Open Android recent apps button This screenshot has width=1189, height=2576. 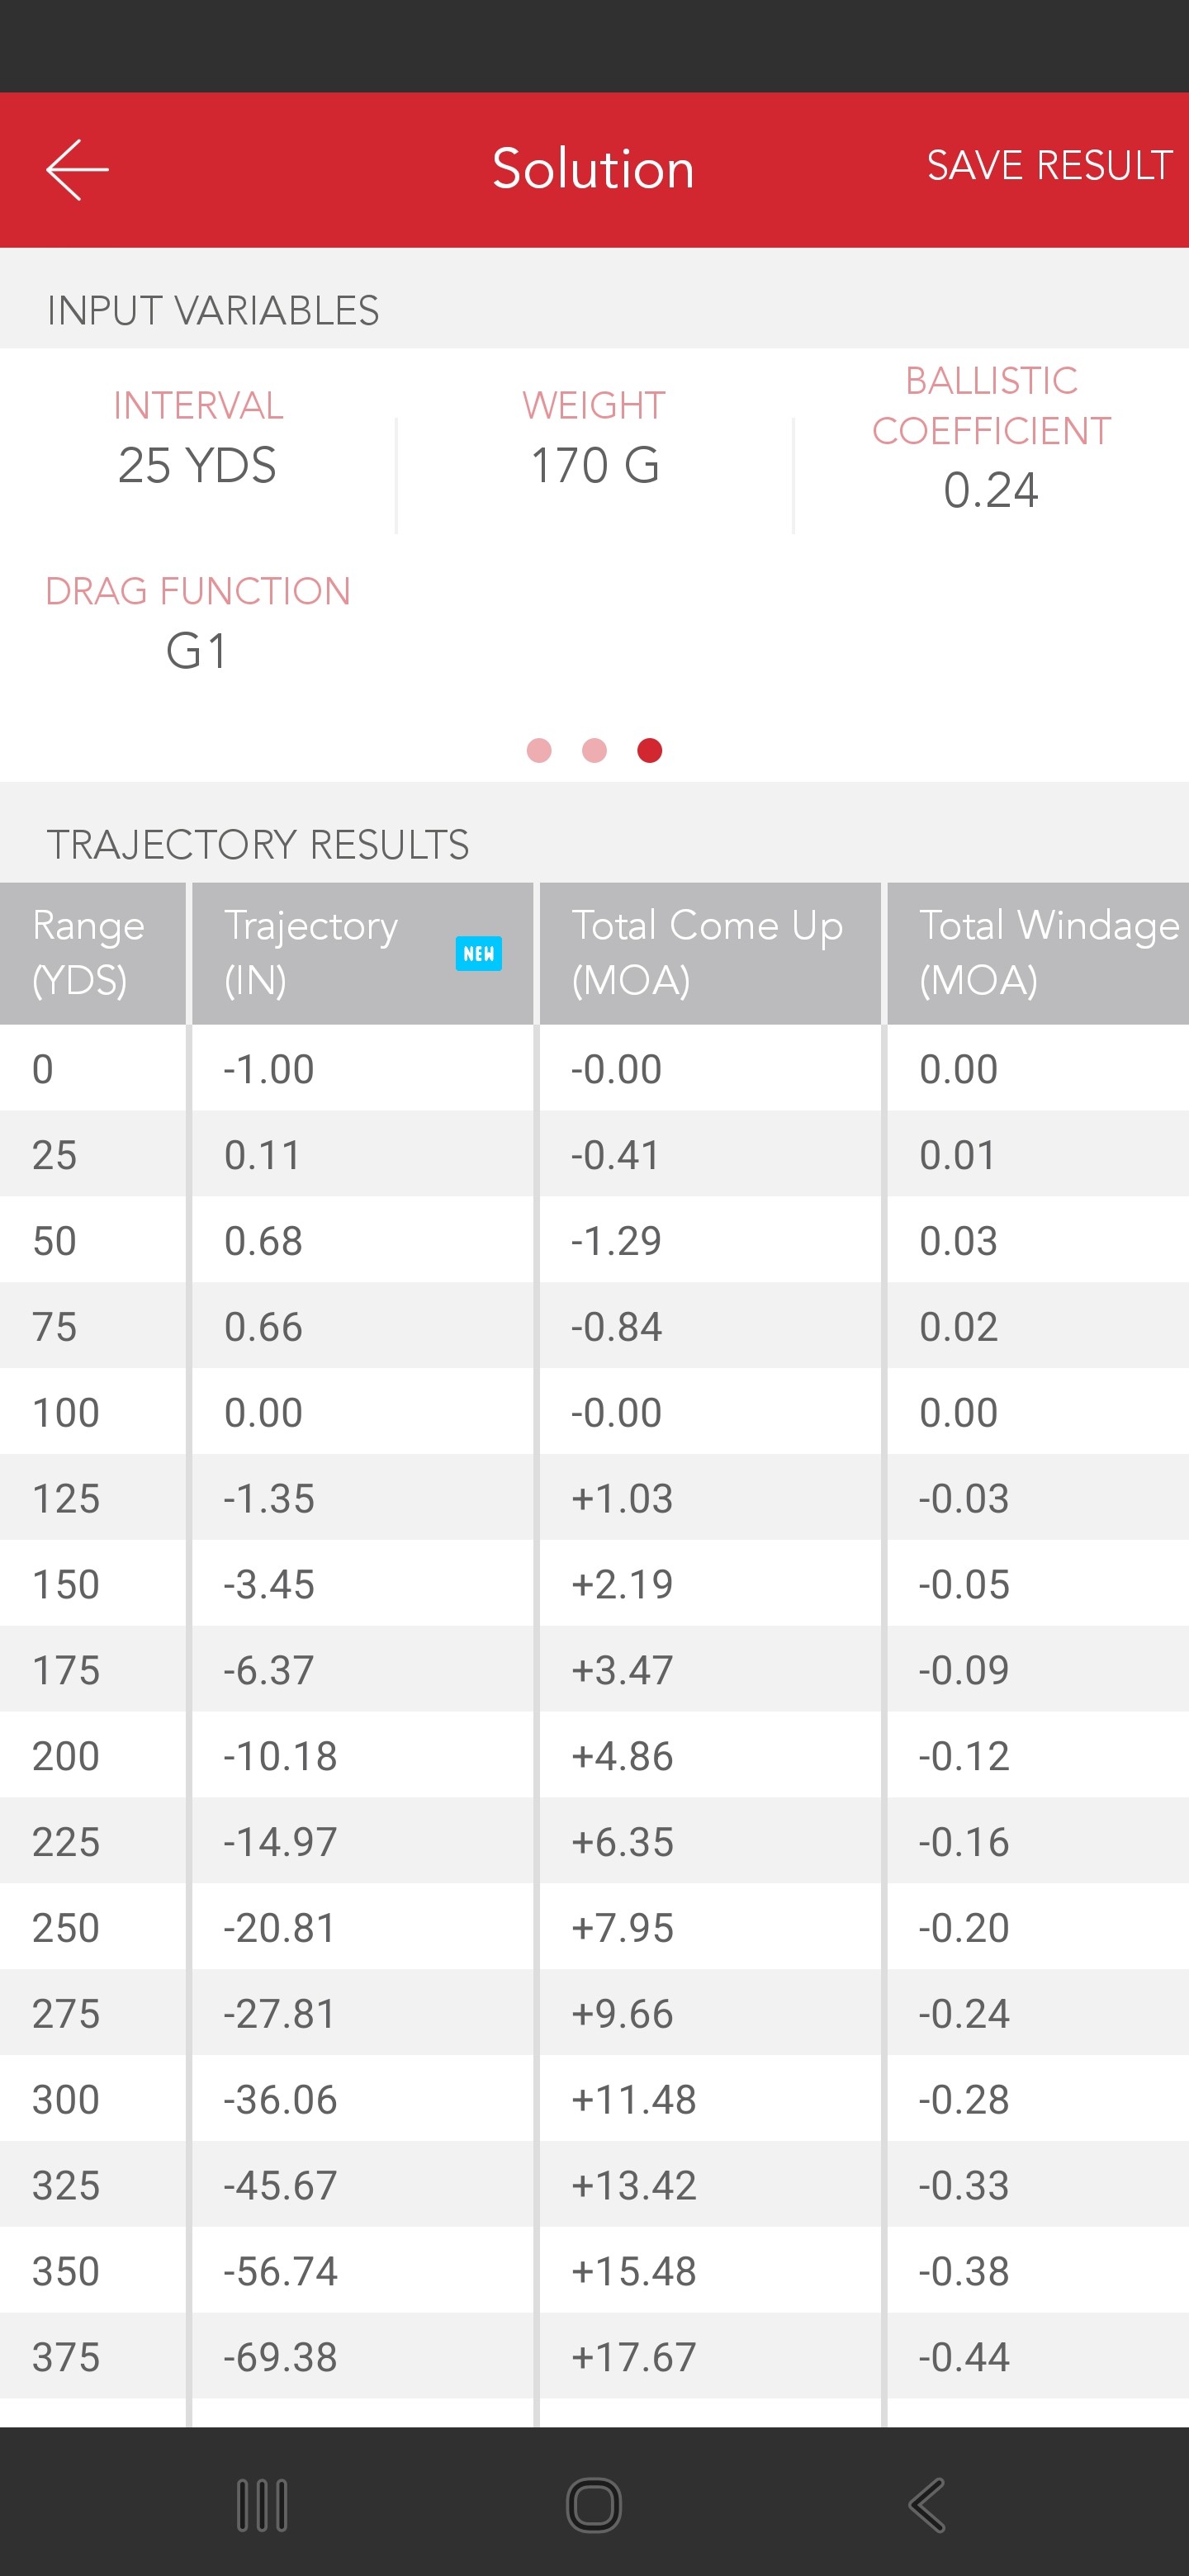(262, 2505)
